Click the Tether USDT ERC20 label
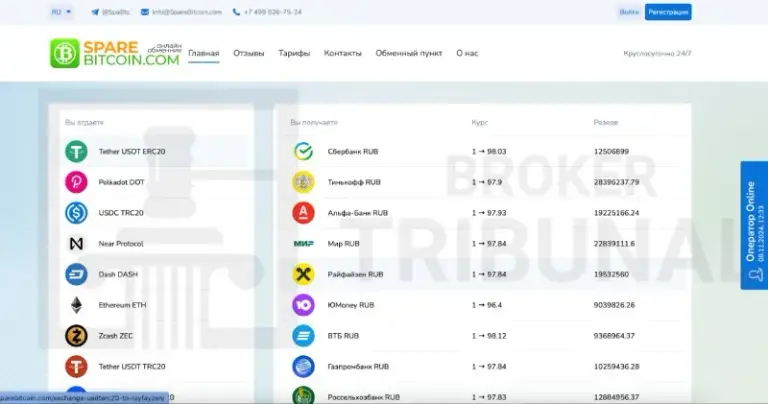 coord(132,152)
